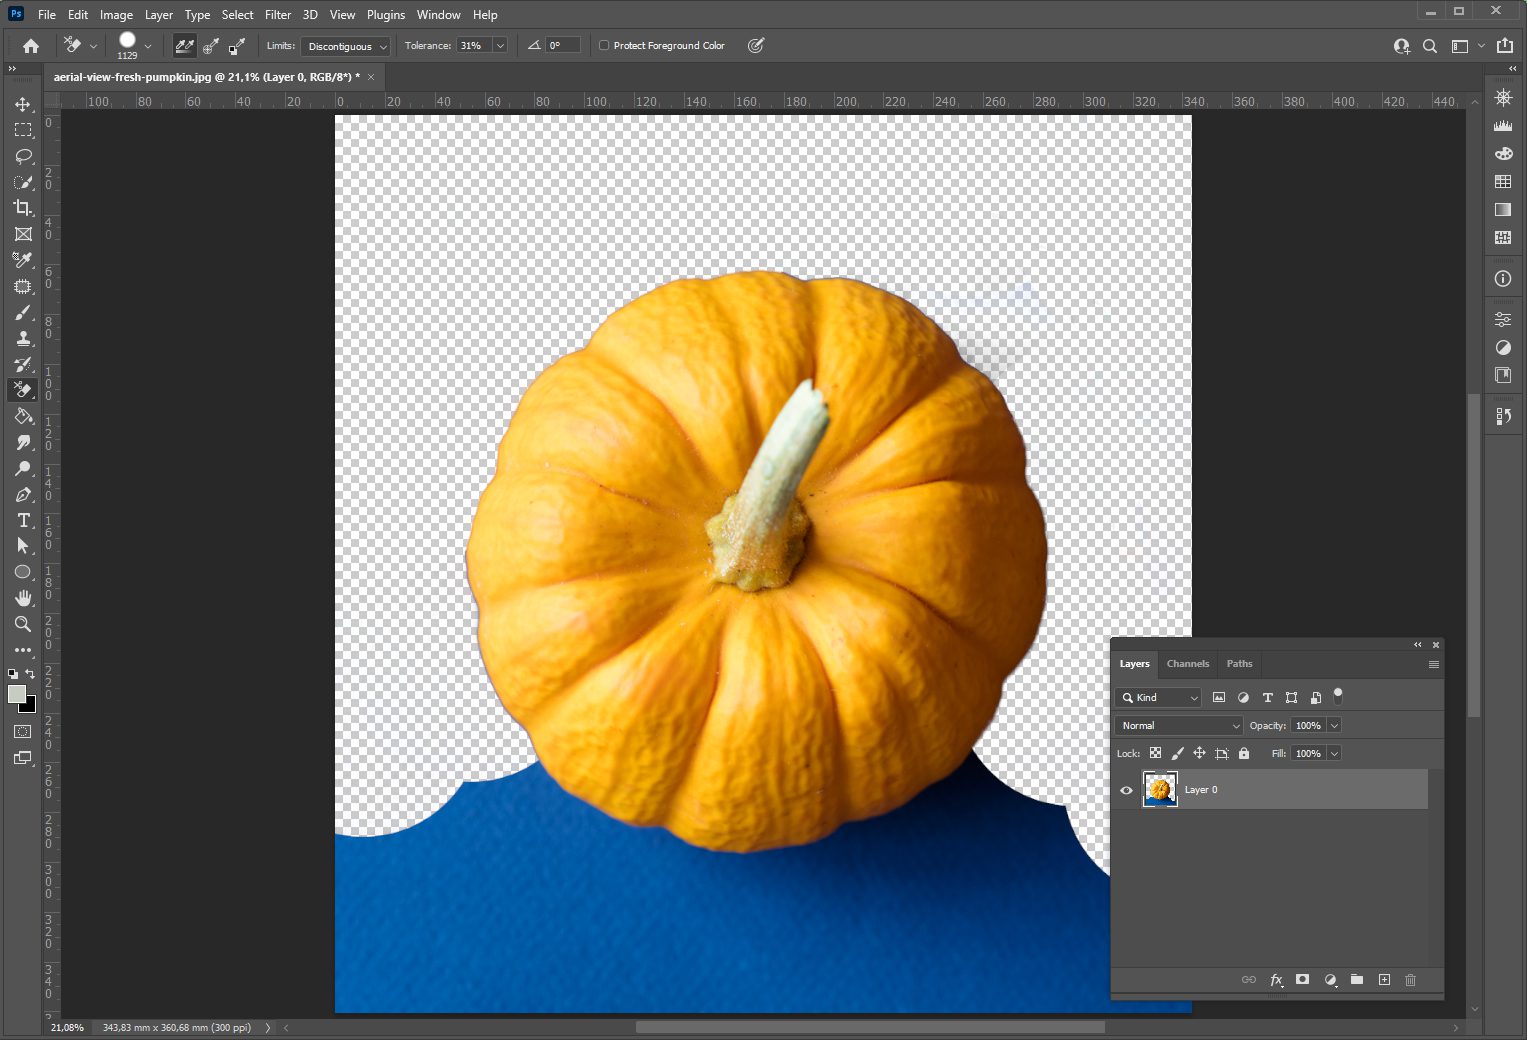Switch to the Paths tab
This screenshot has height=1040, width=1527.
click(1240, 663)
